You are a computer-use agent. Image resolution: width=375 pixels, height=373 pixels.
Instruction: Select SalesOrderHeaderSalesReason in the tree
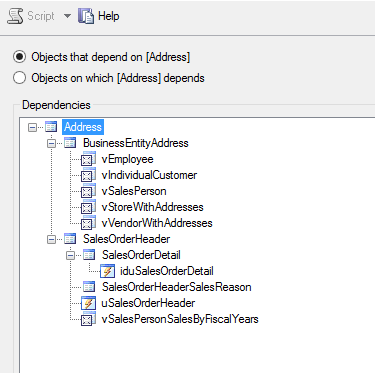tap(177, 287)
